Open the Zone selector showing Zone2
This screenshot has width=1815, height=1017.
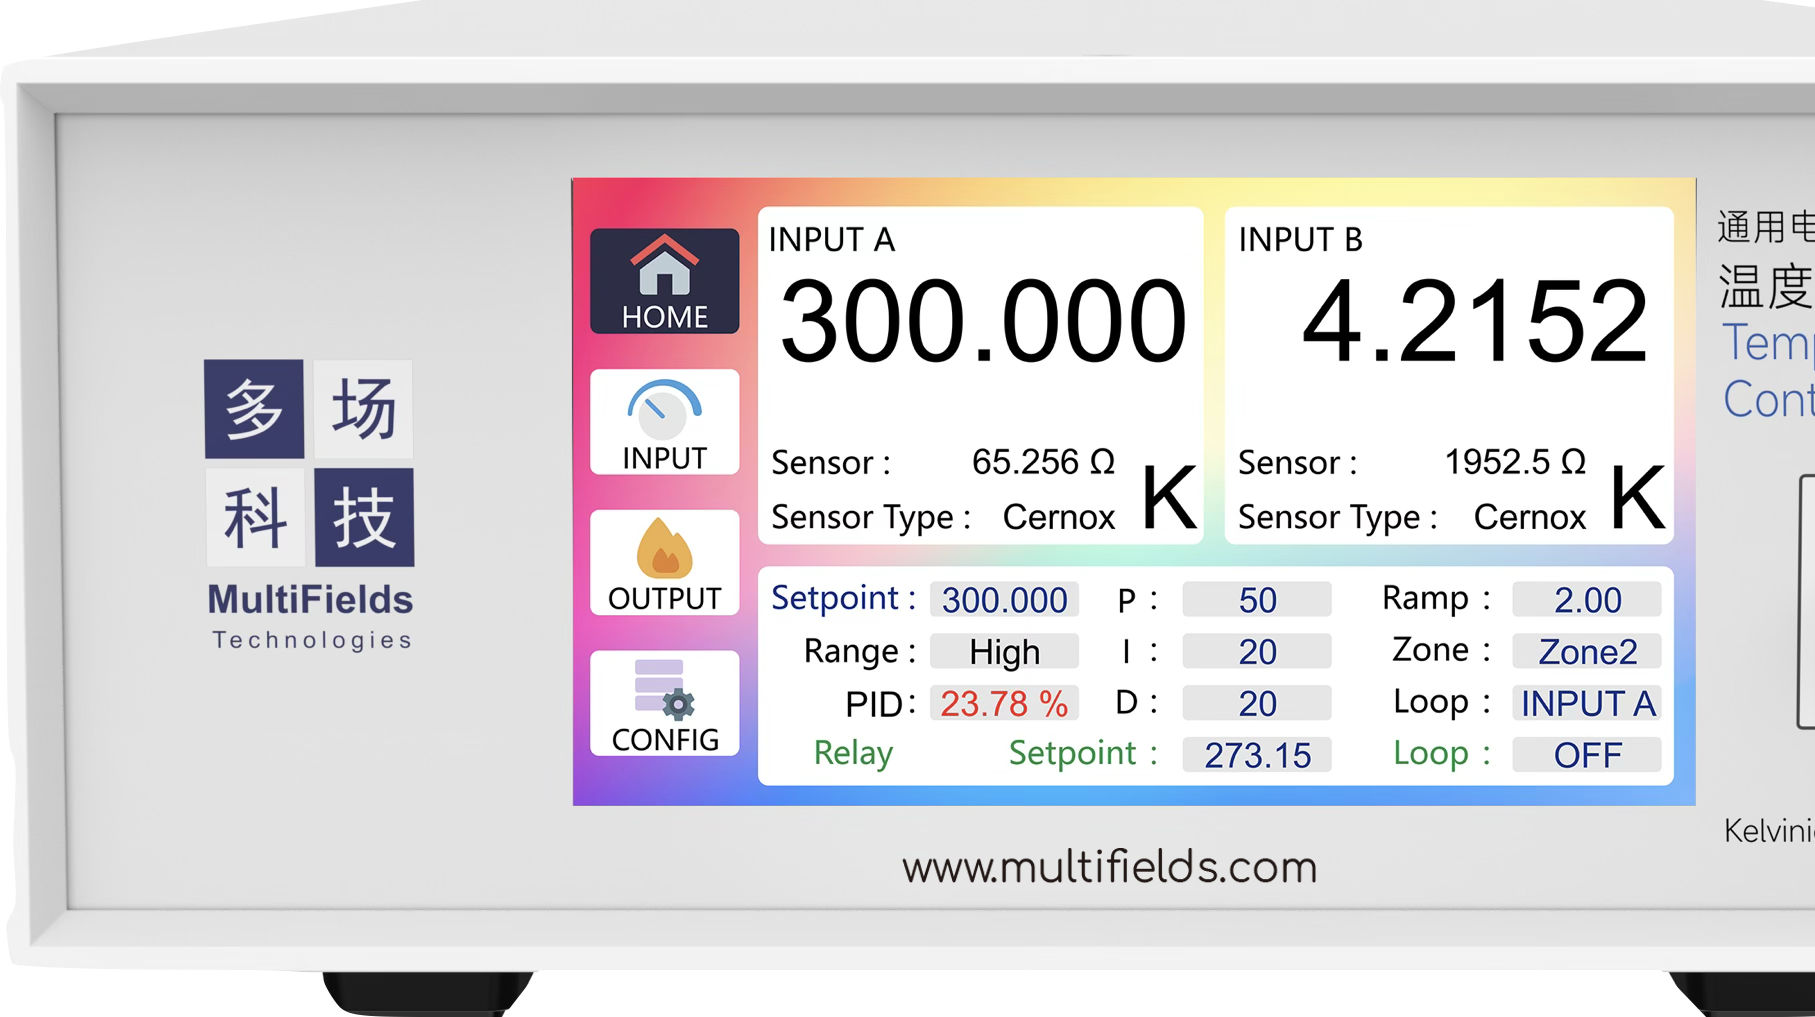click(x=1586, y=652)
